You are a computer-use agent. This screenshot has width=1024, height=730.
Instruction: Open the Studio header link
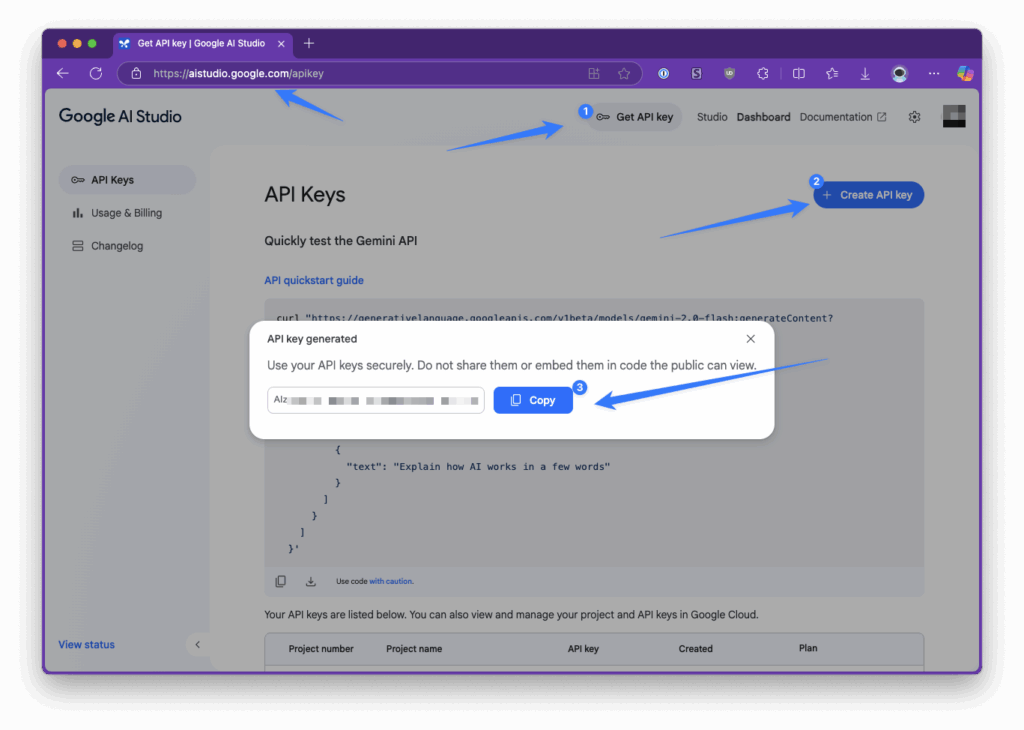point(712,117)
